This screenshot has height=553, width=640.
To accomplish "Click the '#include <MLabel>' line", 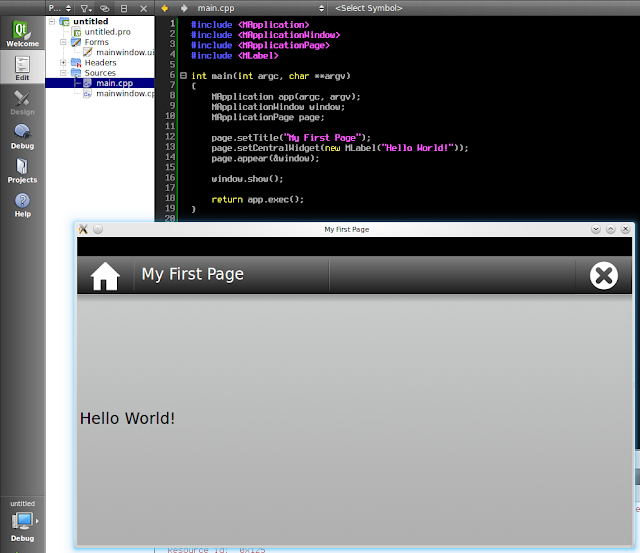I will [x=235, y=56].
